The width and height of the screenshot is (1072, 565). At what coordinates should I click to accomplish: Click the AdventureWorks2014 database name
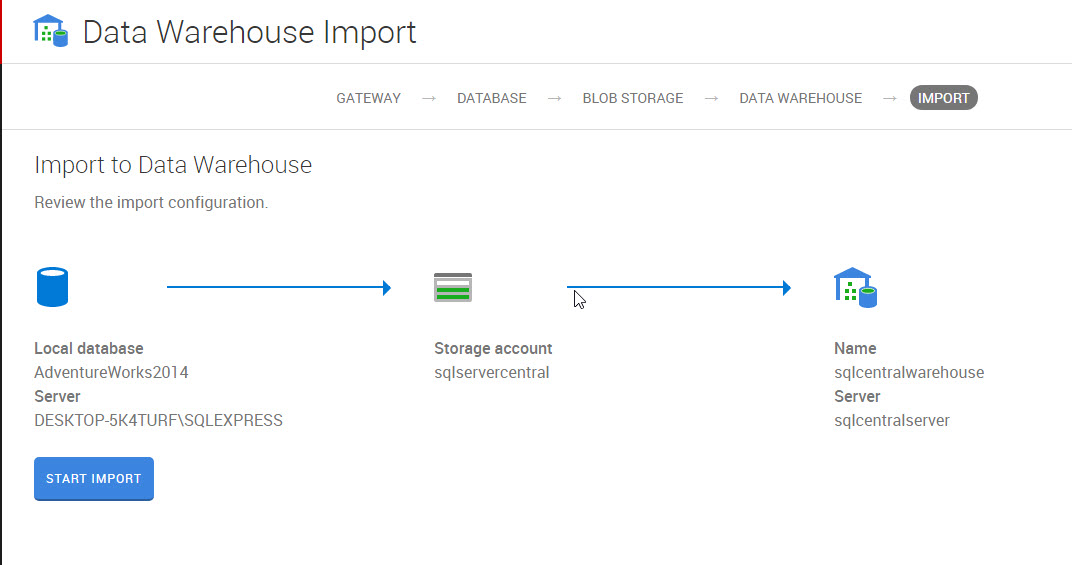point(111,373)
